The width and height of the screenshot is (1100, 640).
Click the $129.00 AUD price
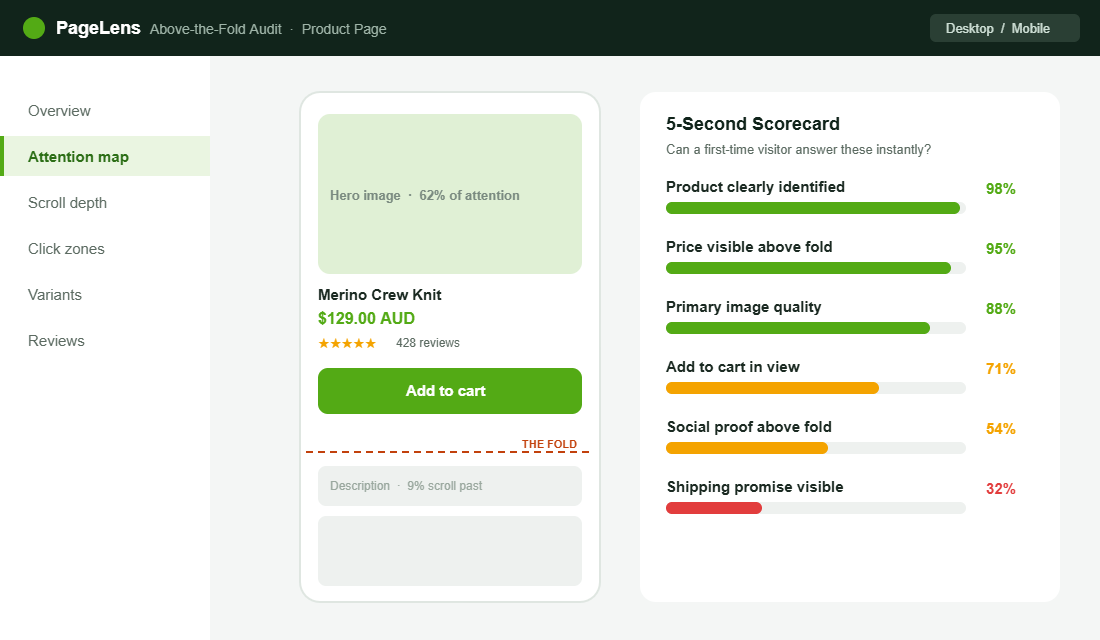pyautogui.click(x=366, y=318)
